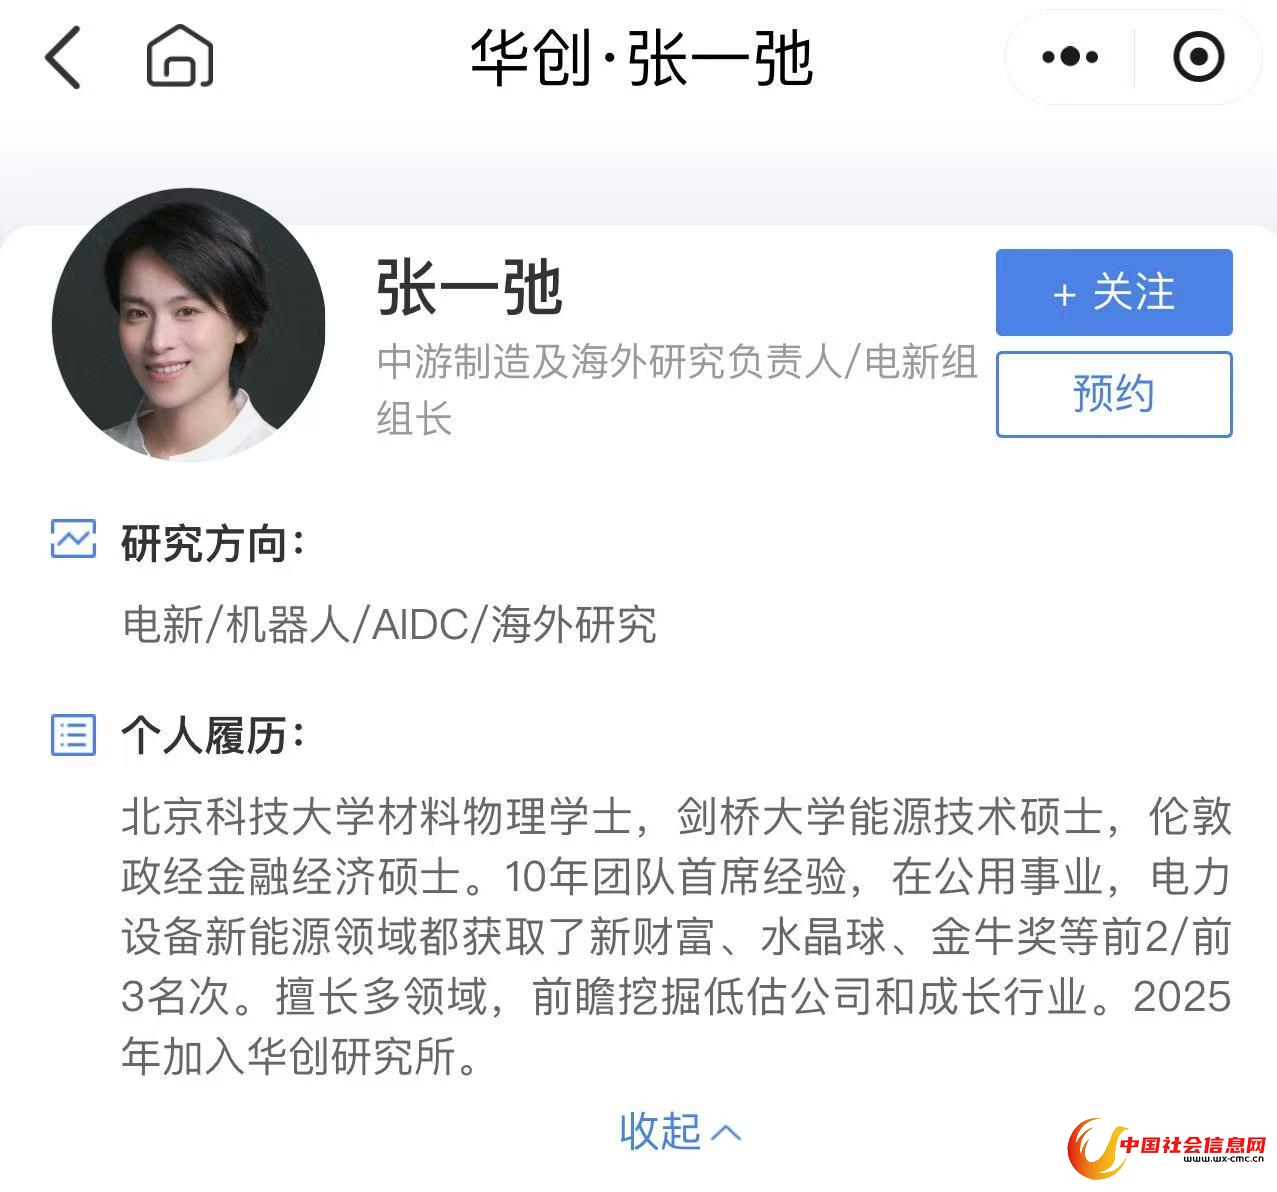Collapse the bio with 收起
Screen dimensions: 1277x1192
point(660,1131)
